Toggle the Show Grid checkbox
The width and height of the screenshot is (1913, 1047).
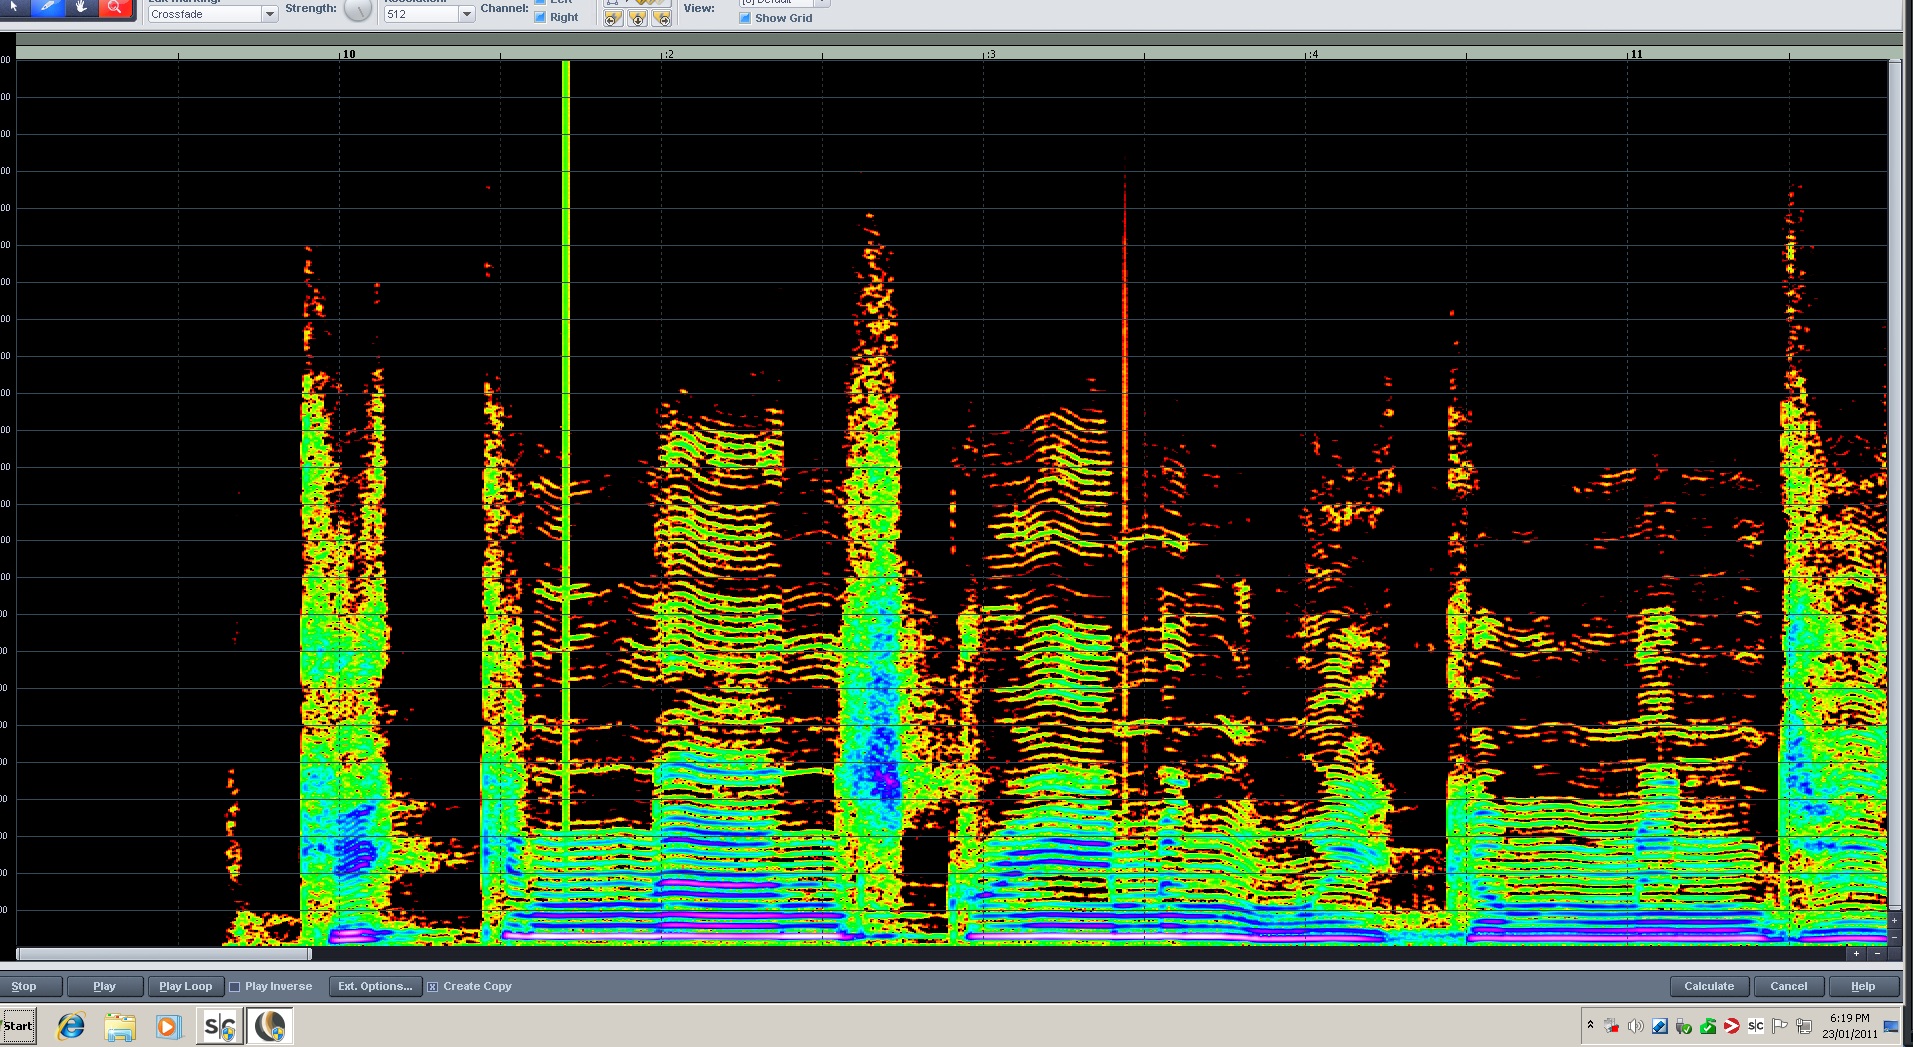click(x=744, y=17)
